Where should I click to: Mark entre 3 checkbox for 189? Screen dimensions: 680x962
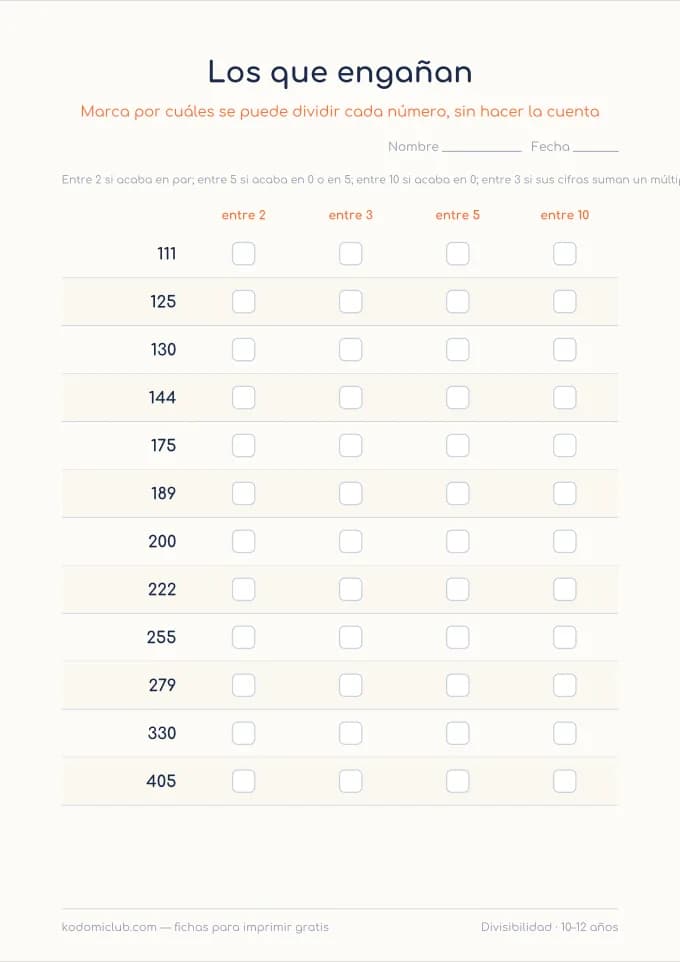350,493
